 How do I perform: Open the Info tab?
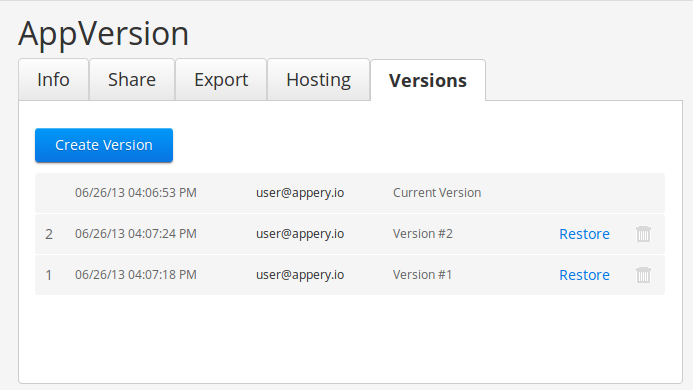click(53, 80)
